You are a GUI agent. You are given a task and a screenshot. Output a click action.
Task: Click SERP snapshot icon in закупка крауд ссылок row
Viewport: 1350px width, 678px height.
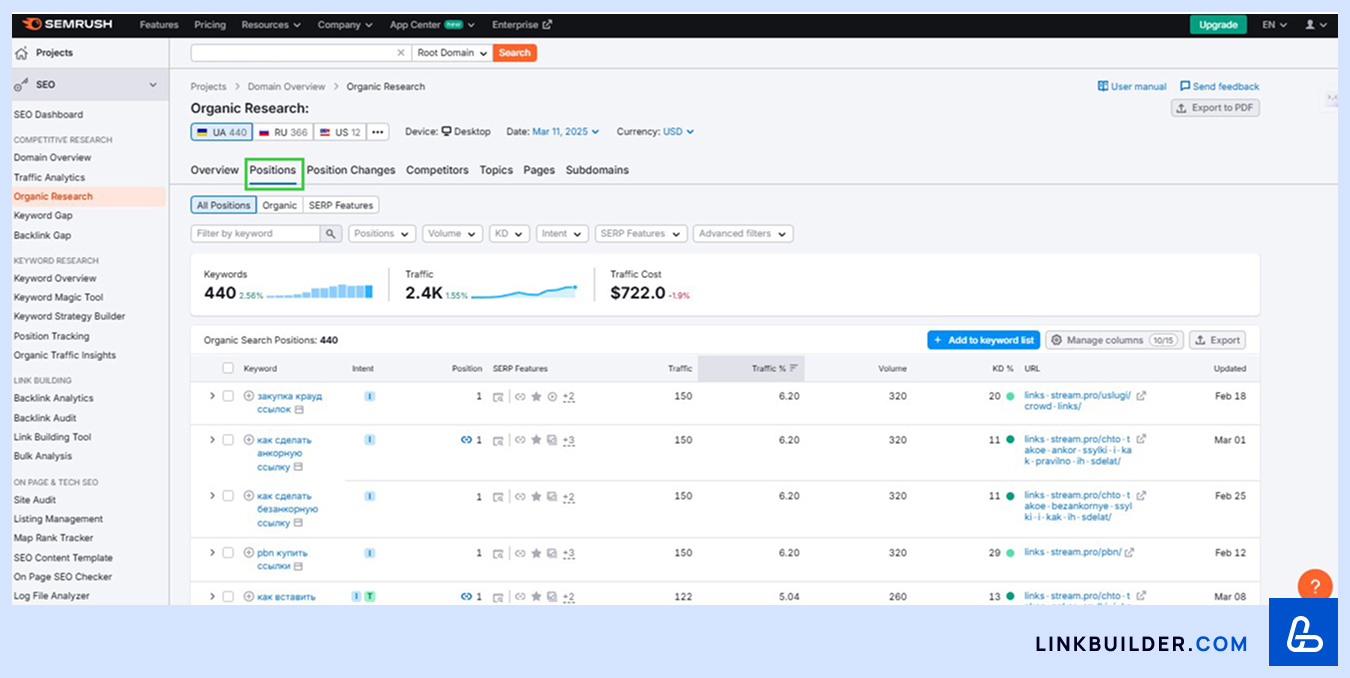[x=498, y=397]
